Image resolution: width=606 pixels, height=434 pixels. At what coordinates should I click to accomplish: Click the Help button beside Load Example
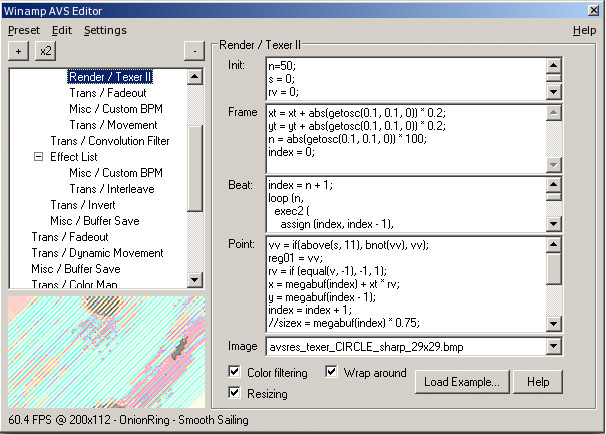click(x=538, y=382)
